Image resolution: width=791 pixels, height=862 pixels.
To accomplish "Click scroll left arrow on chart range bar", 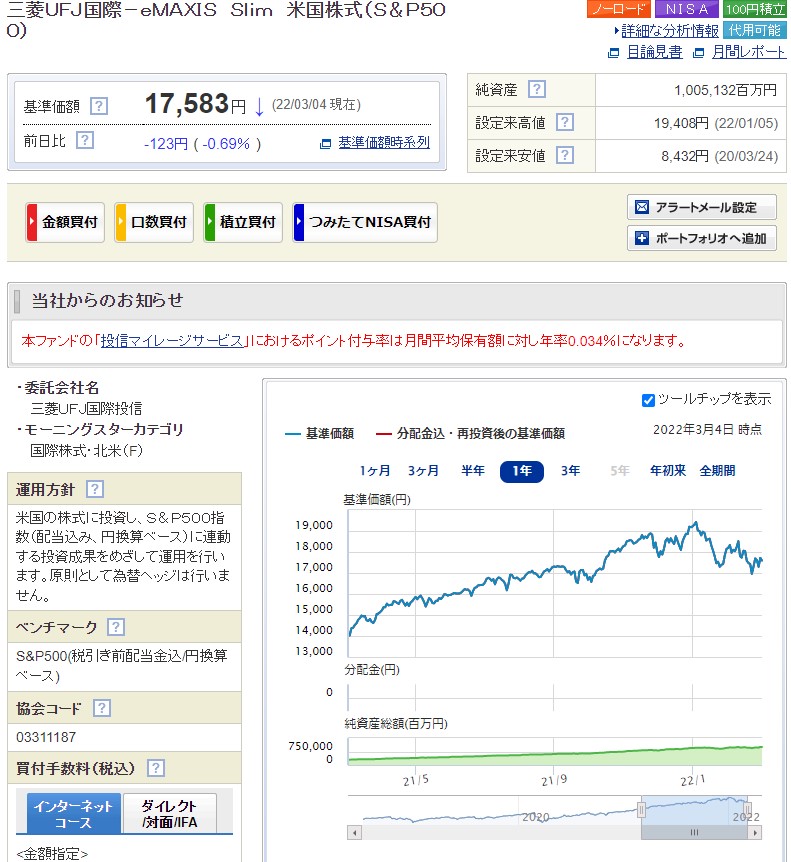I will 354,832.
